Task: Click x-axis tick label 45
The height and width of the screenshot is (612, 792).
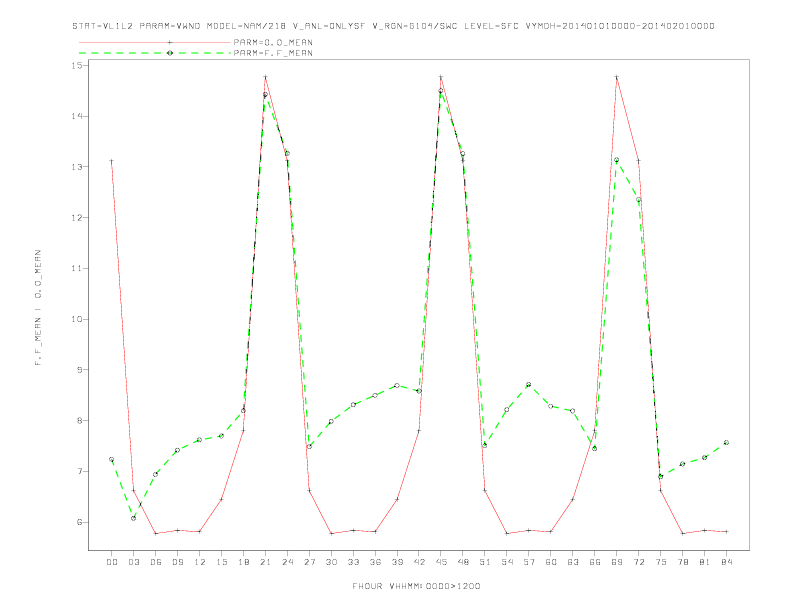Action: [441, 562]
